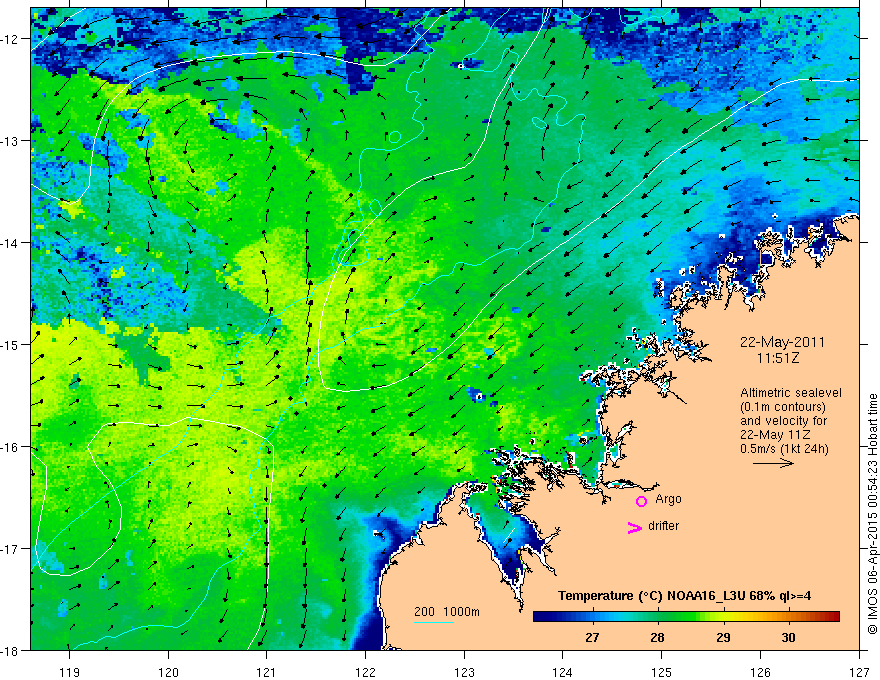880x680 pixels.
Task: Click the 121 longitude axis label
Action: [267, 672]
